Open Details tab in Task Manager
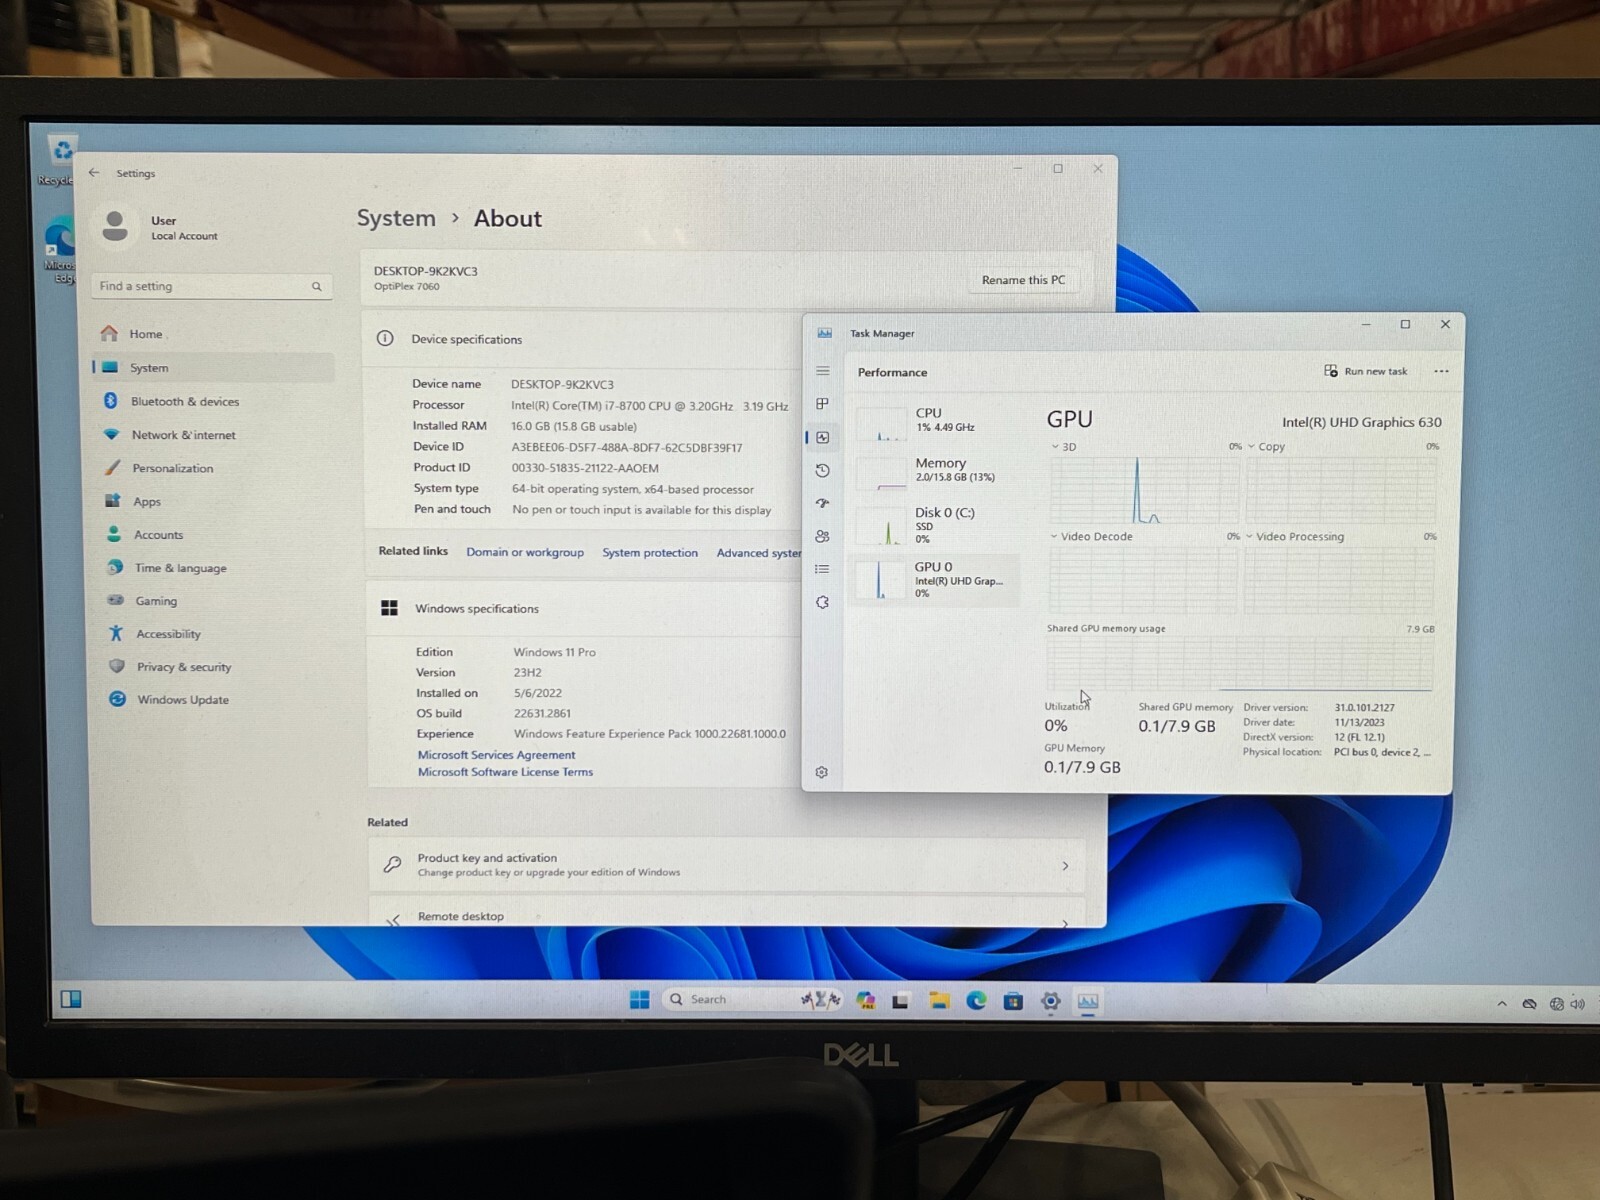Screen dimensions: 1600x1200 click(x=823, y=569)
